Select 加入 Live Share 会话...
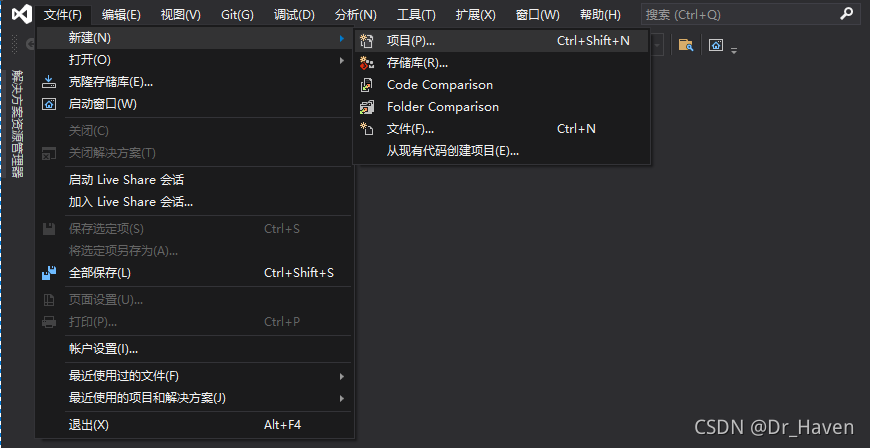 (194, 202)
